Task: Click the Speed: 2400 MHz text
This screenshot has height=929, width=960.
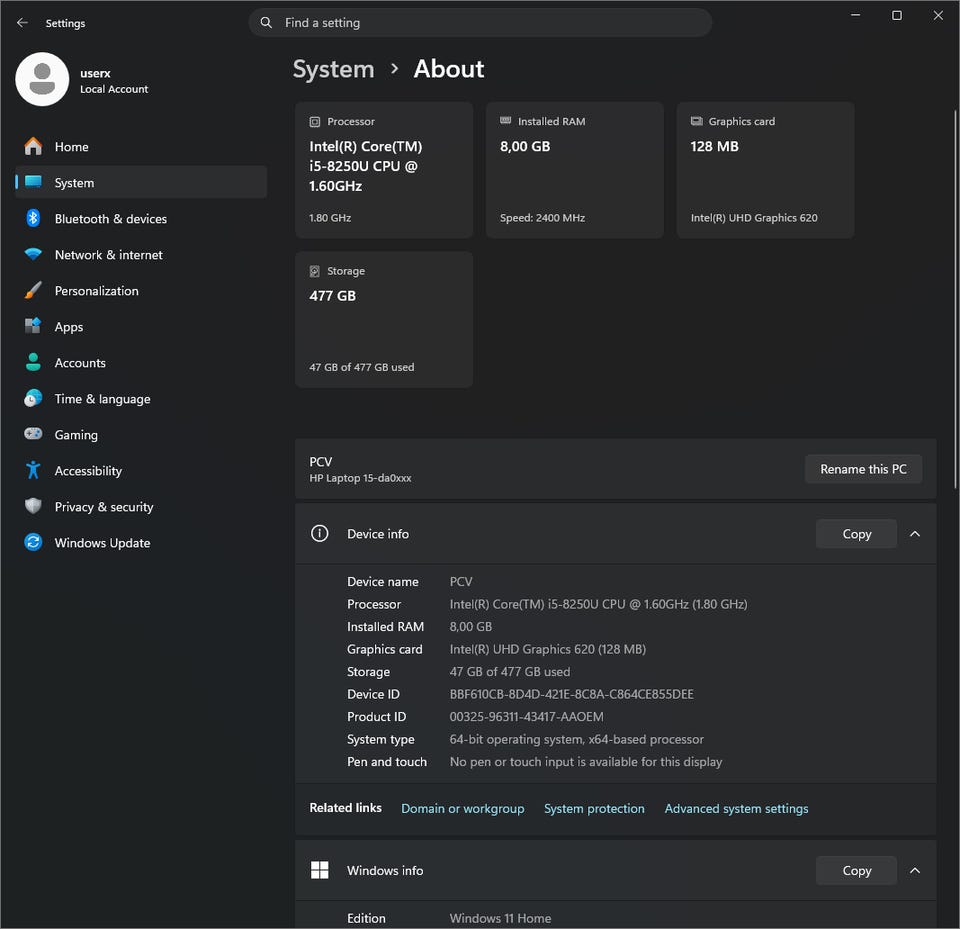Action: tap(542, 217)
